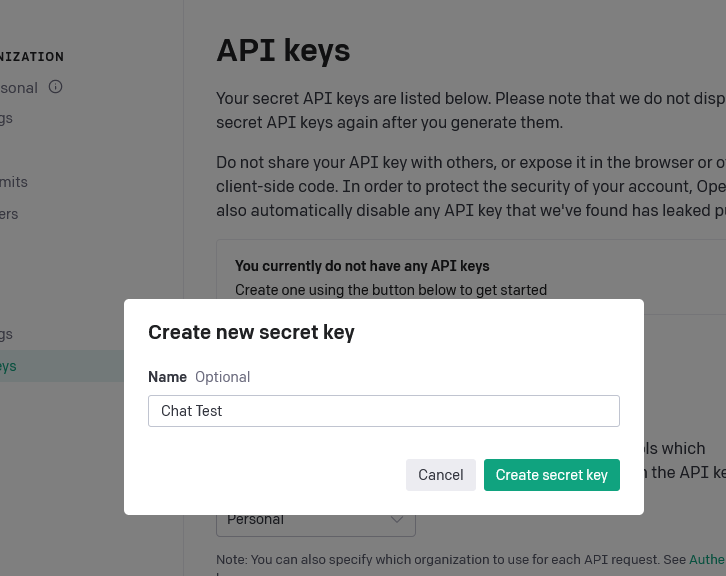Viewport: 726px width, 576px height.
Task: Click the Create new secret key dialog title
Action: [x=251, y=332]
